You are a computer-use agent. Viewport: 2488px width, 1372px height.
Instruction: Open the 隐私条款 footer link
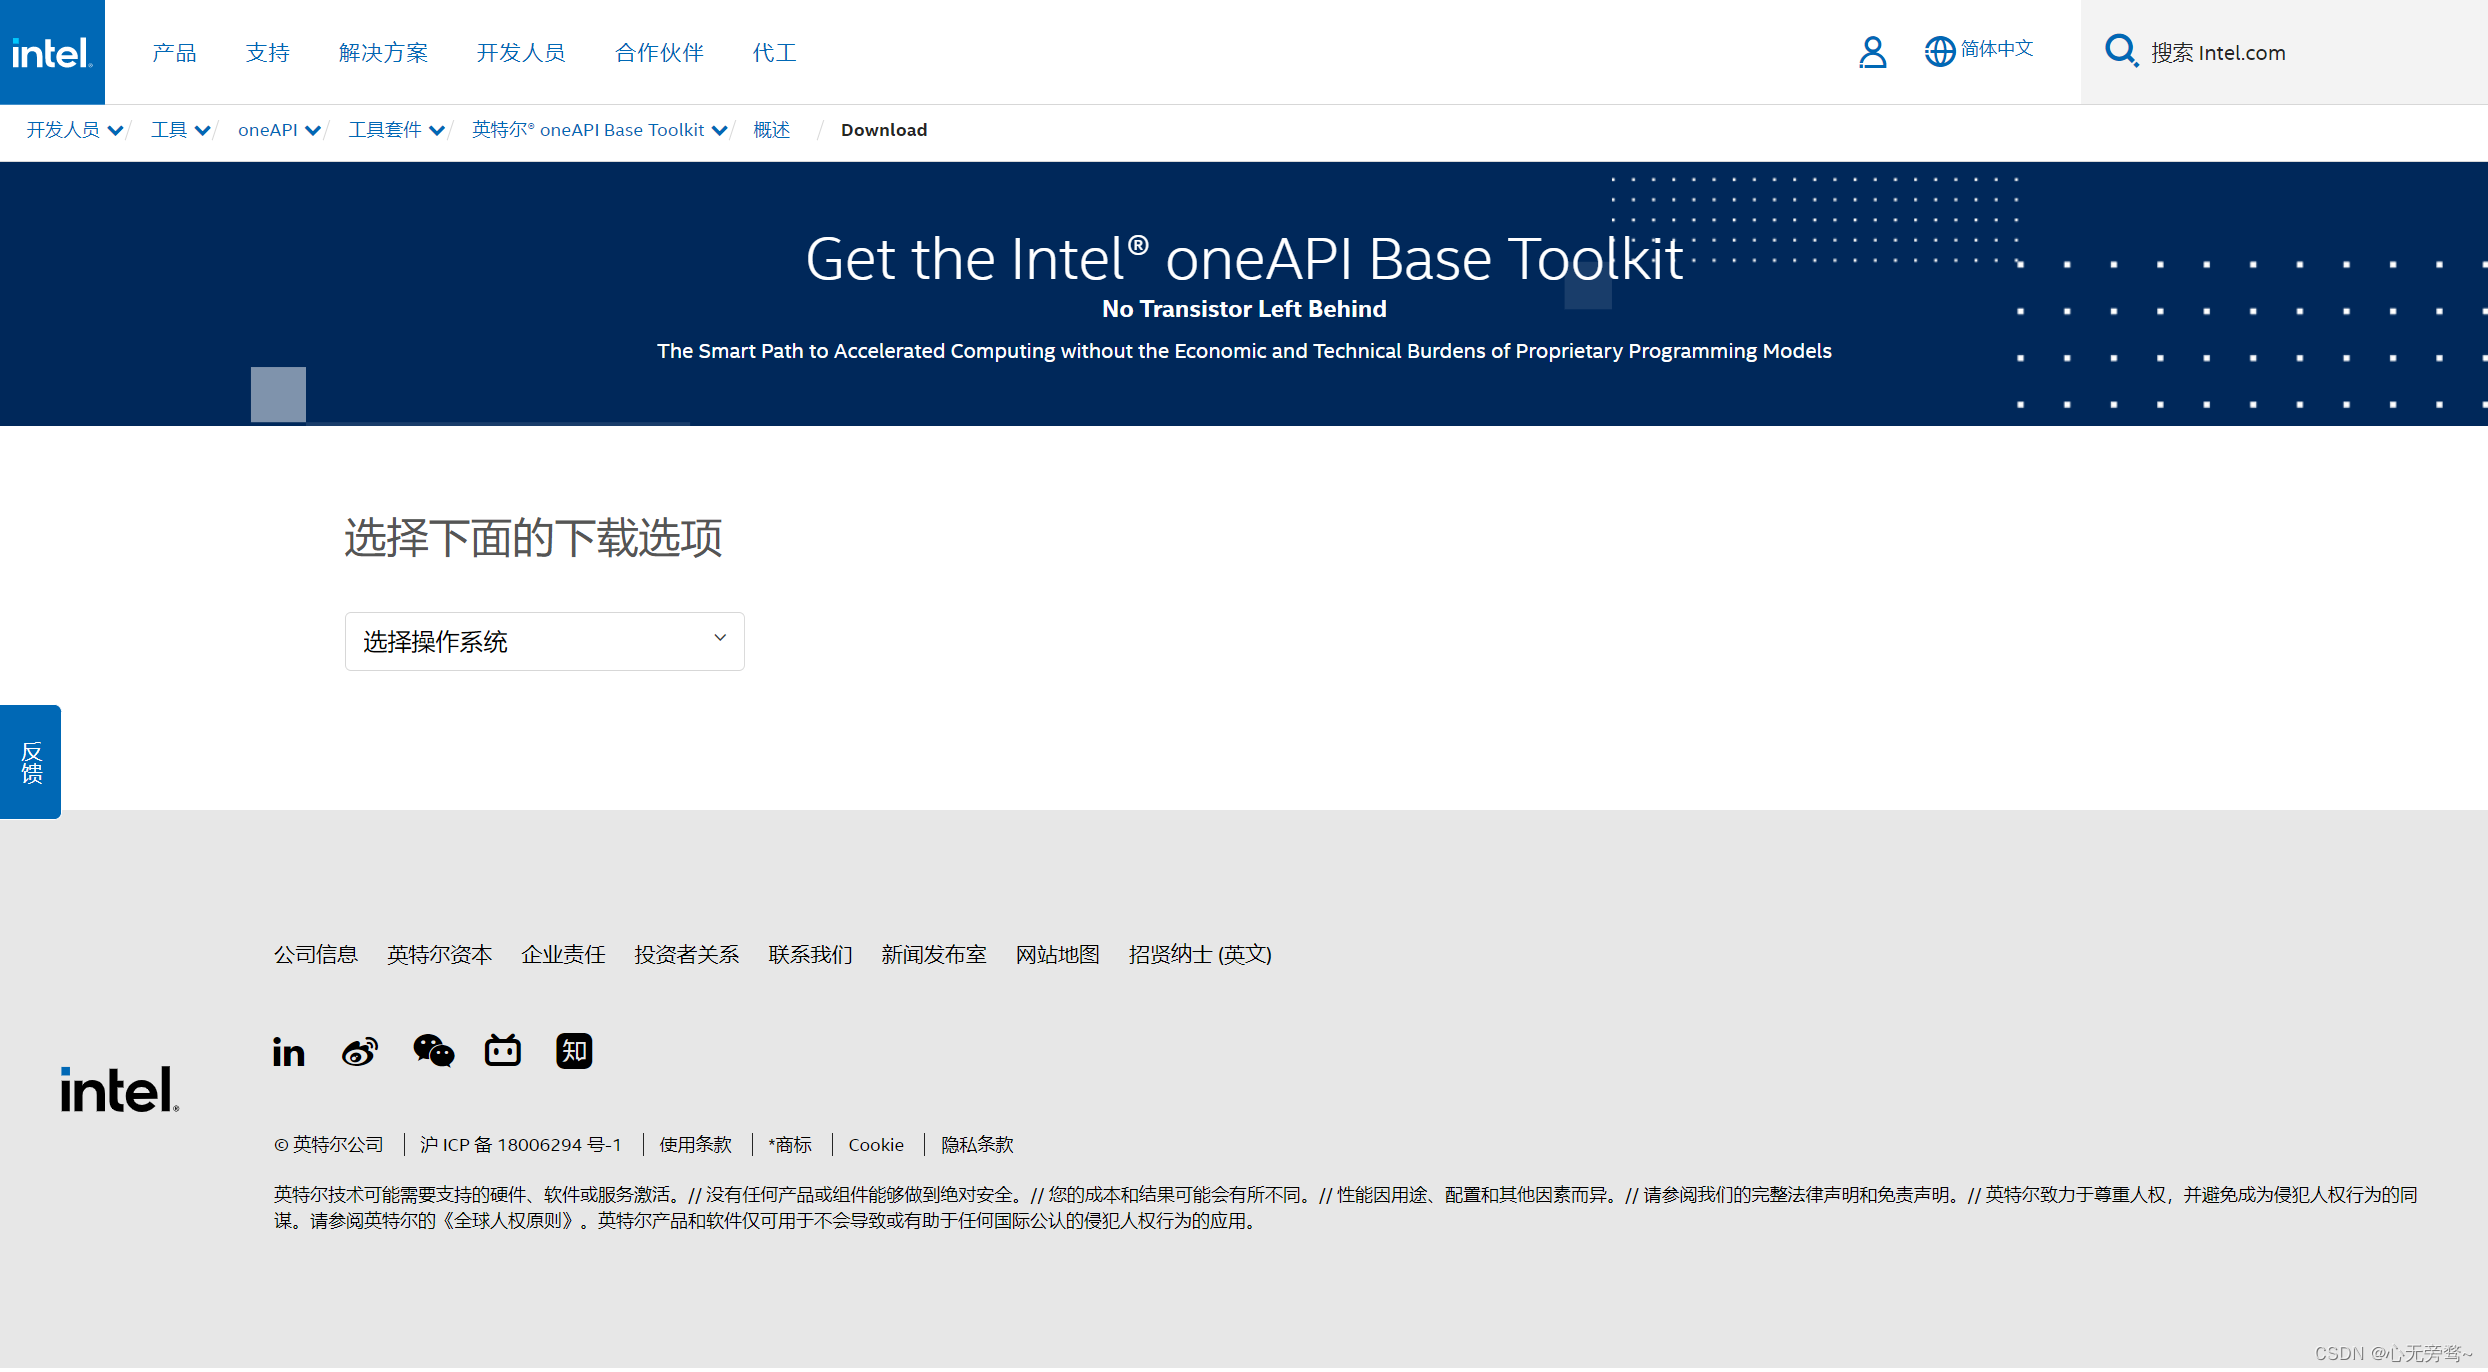[x=977, y=1144]
